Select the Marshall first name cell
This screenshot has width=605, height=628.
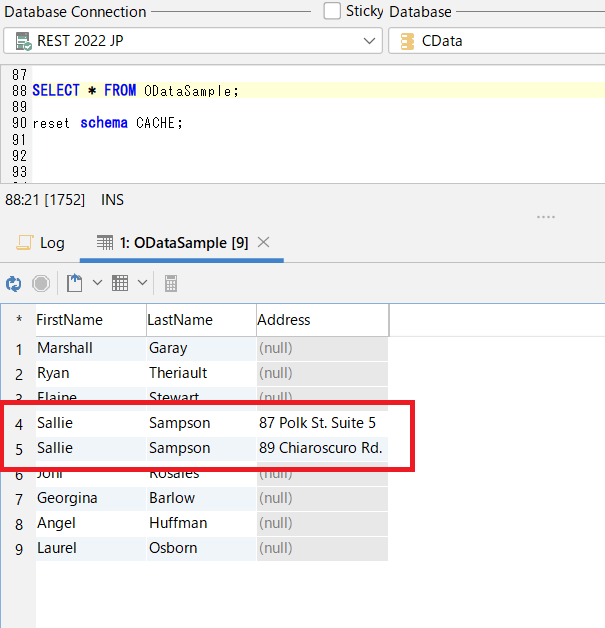click(91, 348)
